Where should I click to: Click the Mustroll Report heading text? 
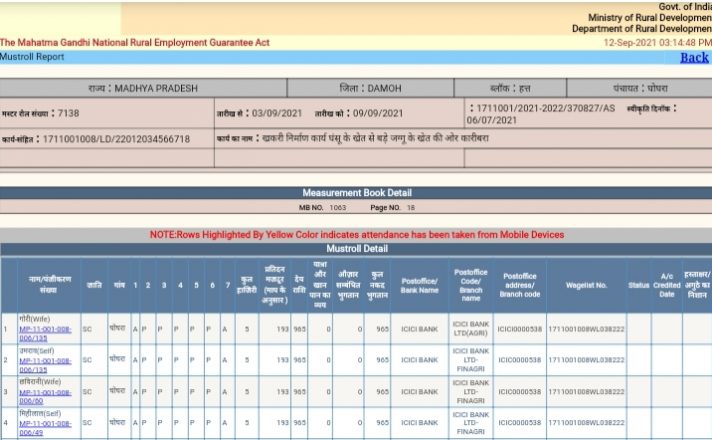32,57
